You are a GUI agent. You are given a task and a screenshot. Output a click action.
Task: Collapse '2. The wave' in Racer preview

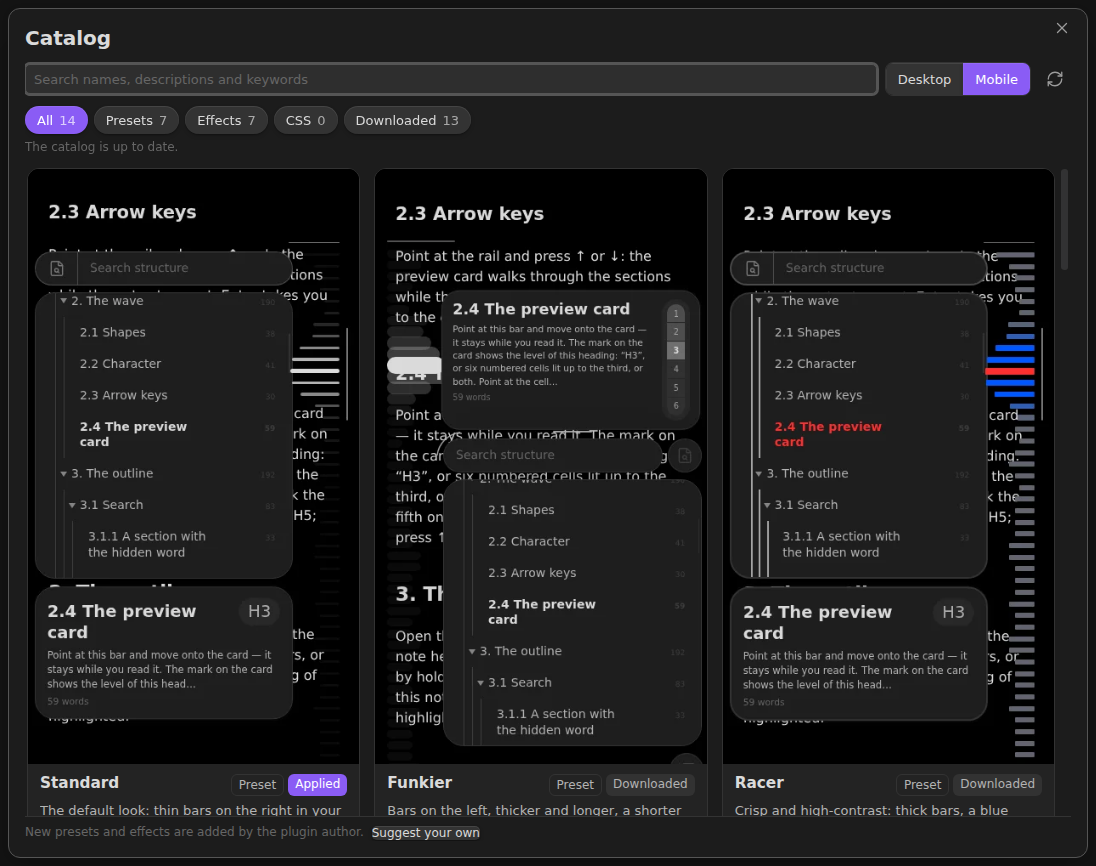tap(758, 301)
